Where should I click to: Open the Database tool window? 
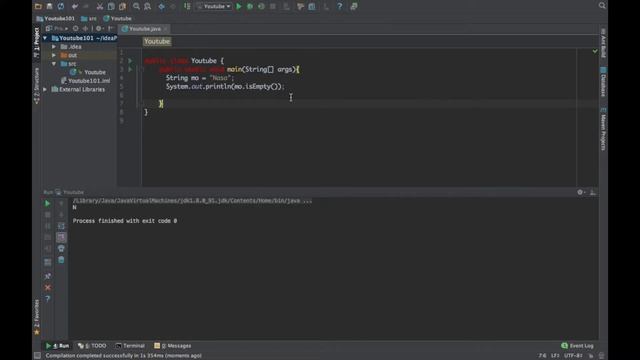click(603, 82)
